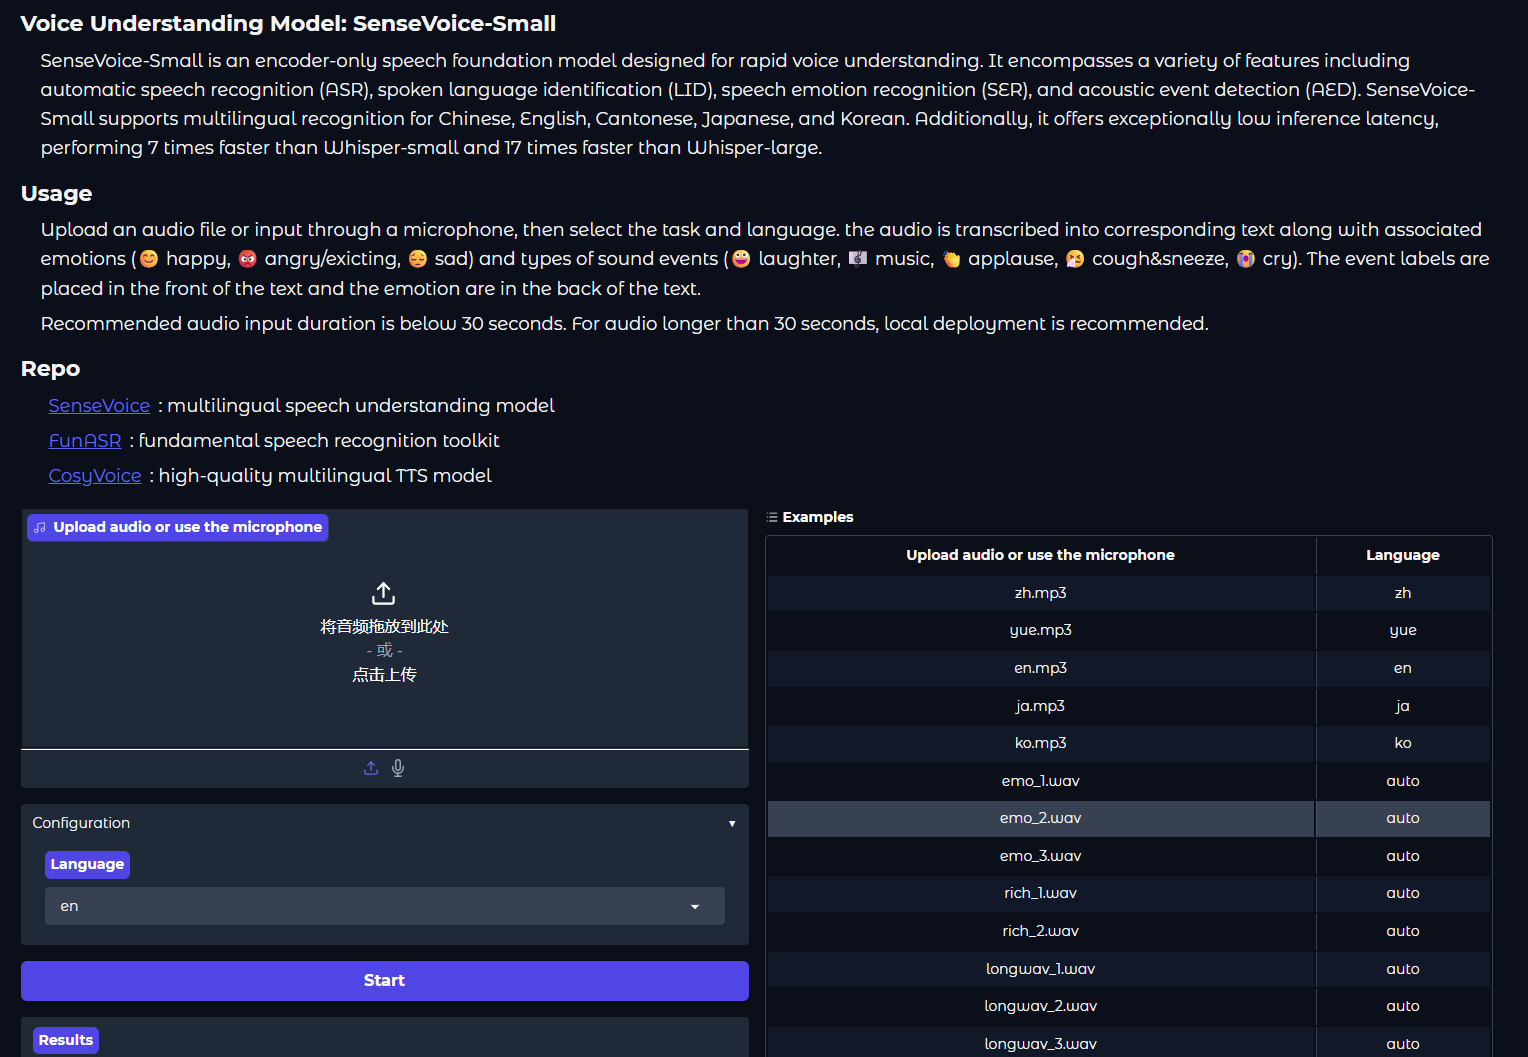Click the Configuration section title
Image resolution: width=1528 pixels, height=1057 pixels.
(x=81, y=823)
